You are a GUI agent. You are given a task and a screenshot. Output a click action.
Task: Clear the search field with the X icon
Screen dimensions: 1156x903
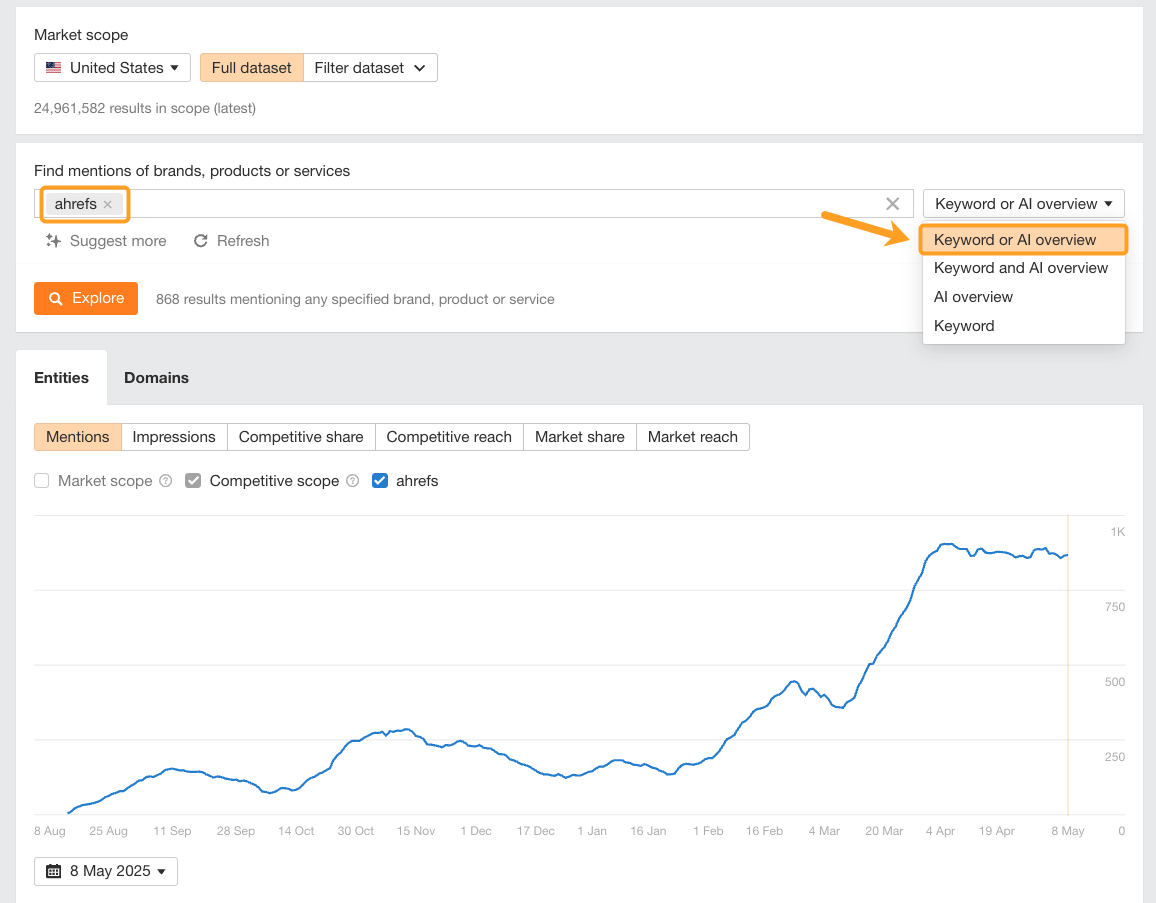click(892, 203)
